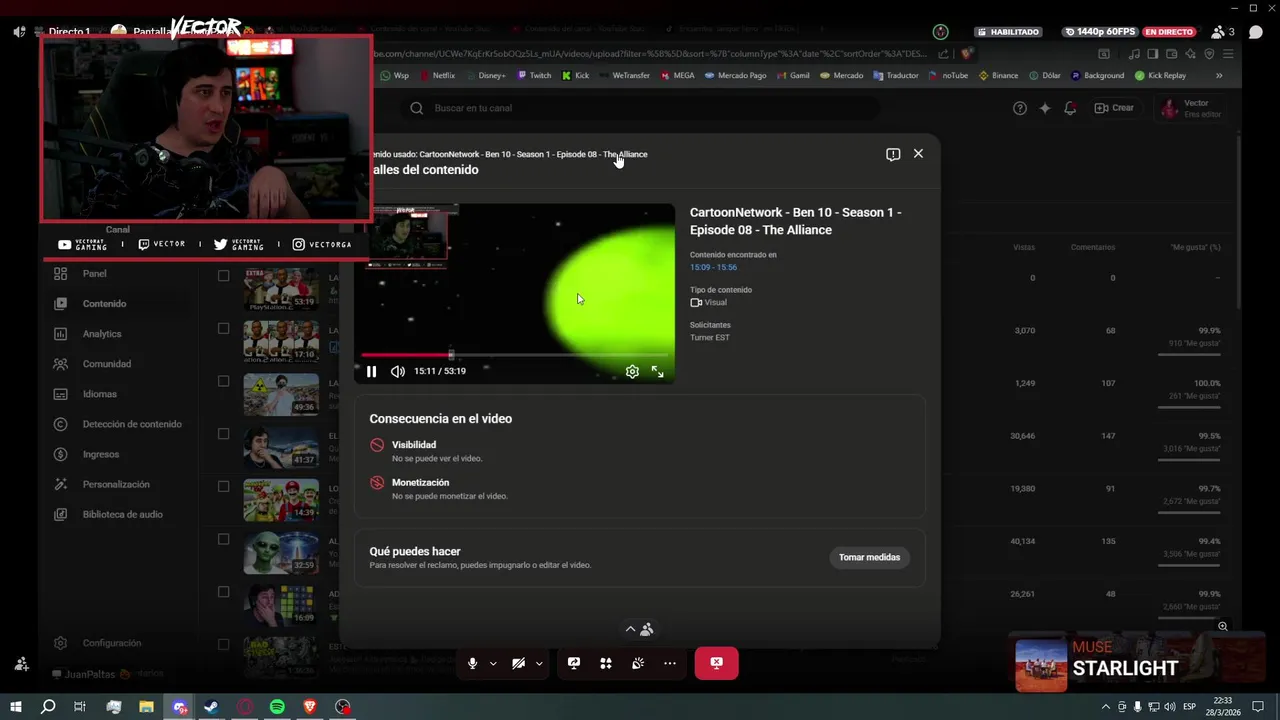Tick checkbox for the 17:10 video
This screenshot has width=1280, height=720.
pyautogui.click(x=223, y=328)
